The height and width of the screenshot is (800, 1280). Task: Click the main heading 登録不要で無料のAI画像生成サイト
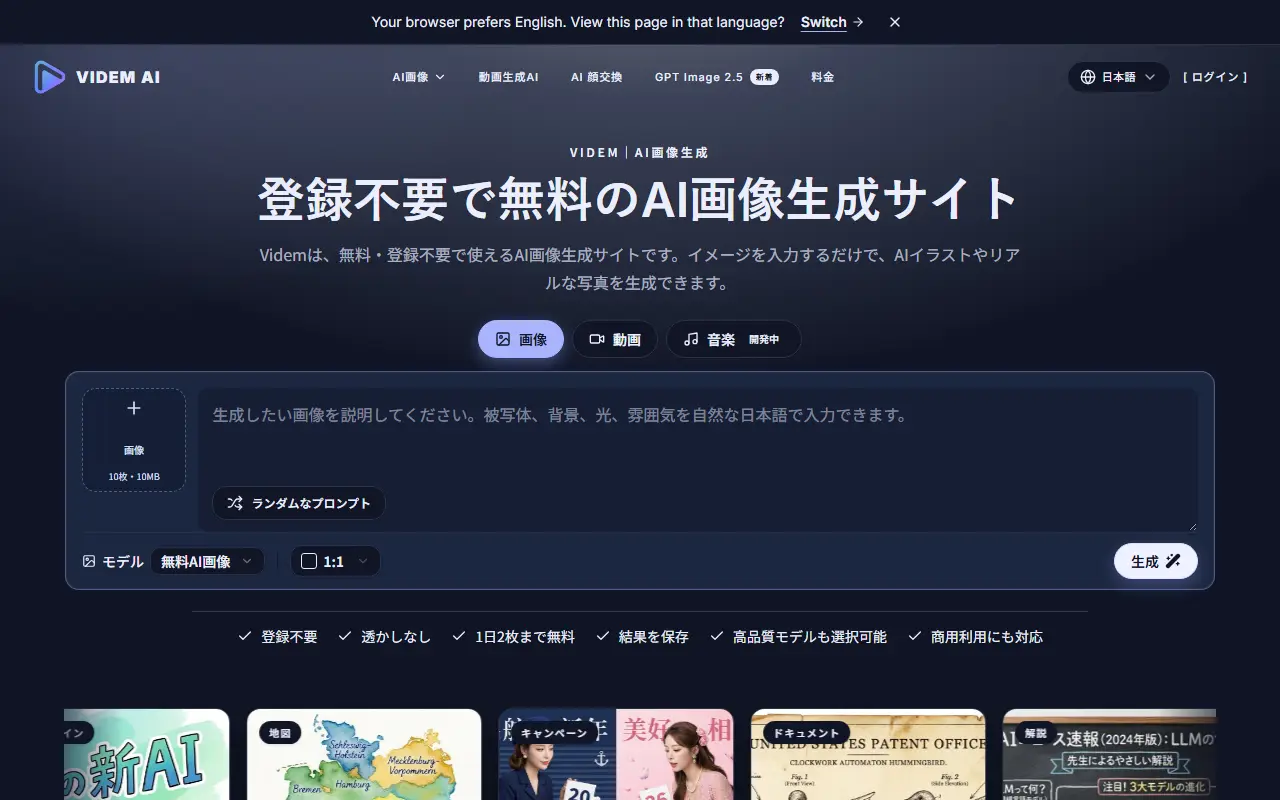(x=639, y=199)
